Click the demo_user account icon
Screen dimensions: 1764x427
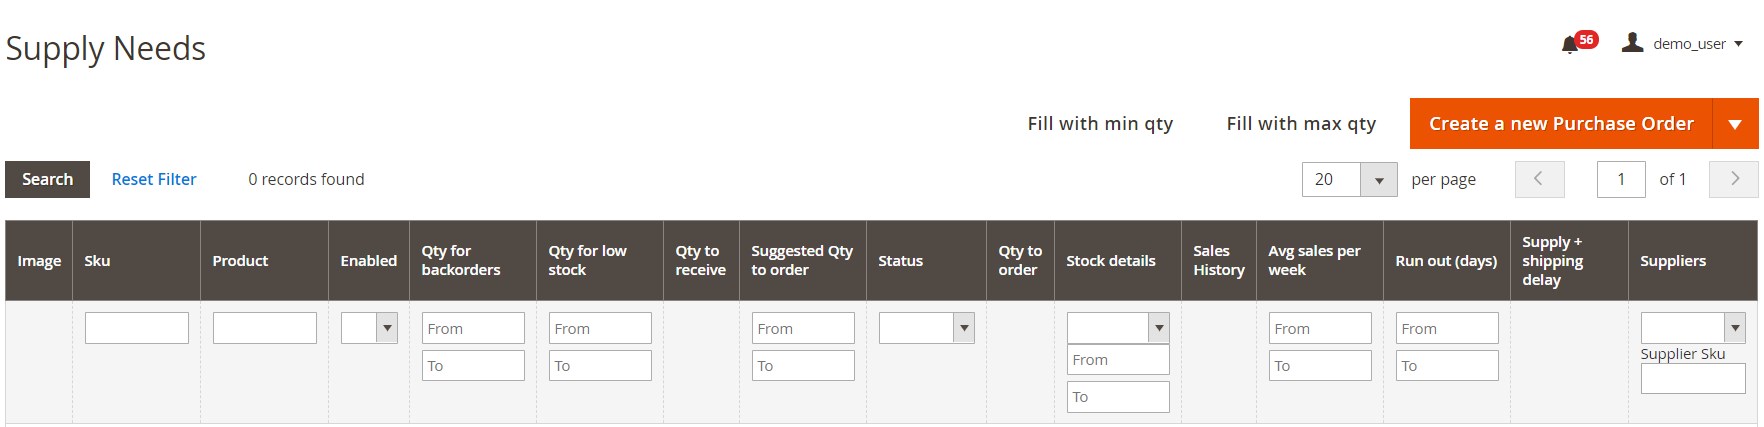(1632, 43)
